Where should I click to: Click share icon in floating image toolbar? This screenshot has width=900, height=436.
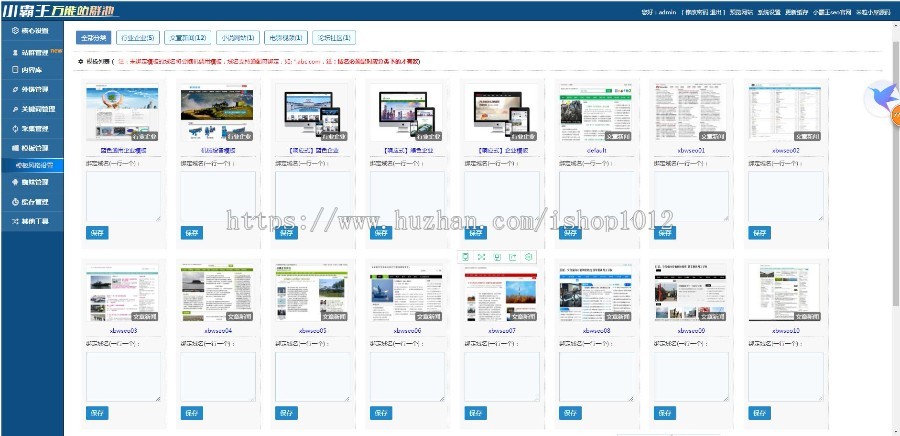coord(513,257)
